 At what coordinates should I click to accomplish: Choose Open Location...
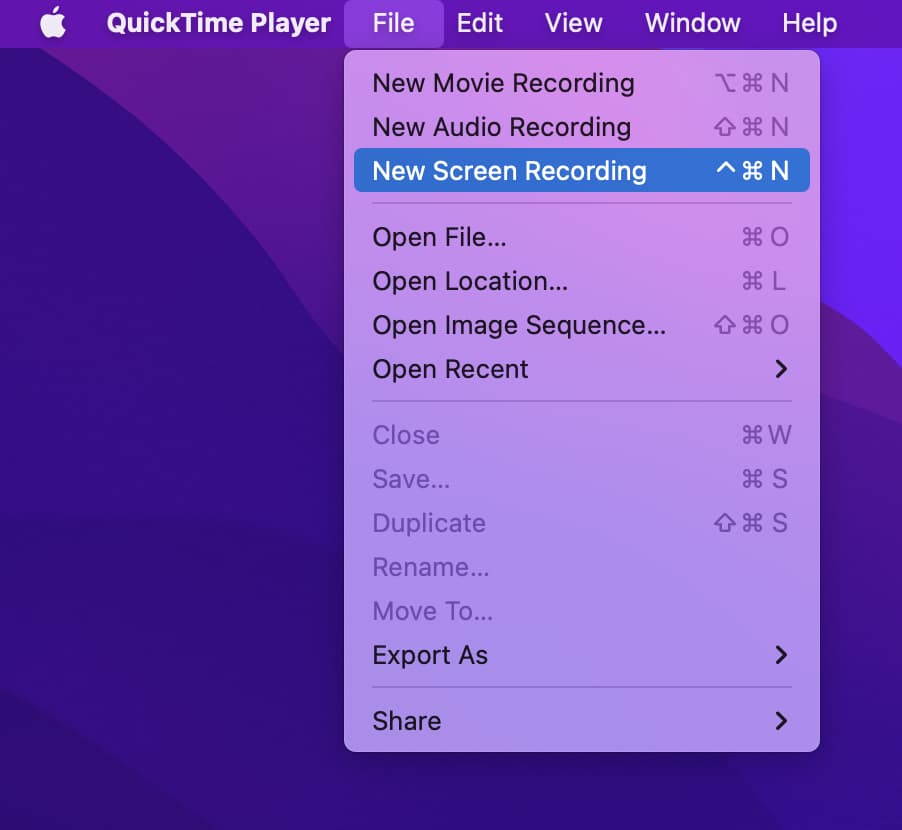pyautogui.click(x=469, y=281)
